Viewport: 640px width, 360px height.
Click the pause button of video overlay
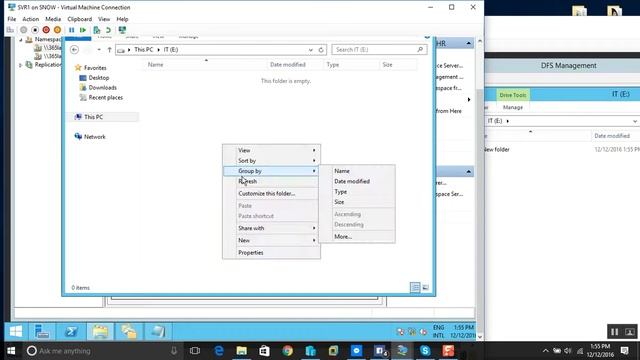tap(615, 332)
